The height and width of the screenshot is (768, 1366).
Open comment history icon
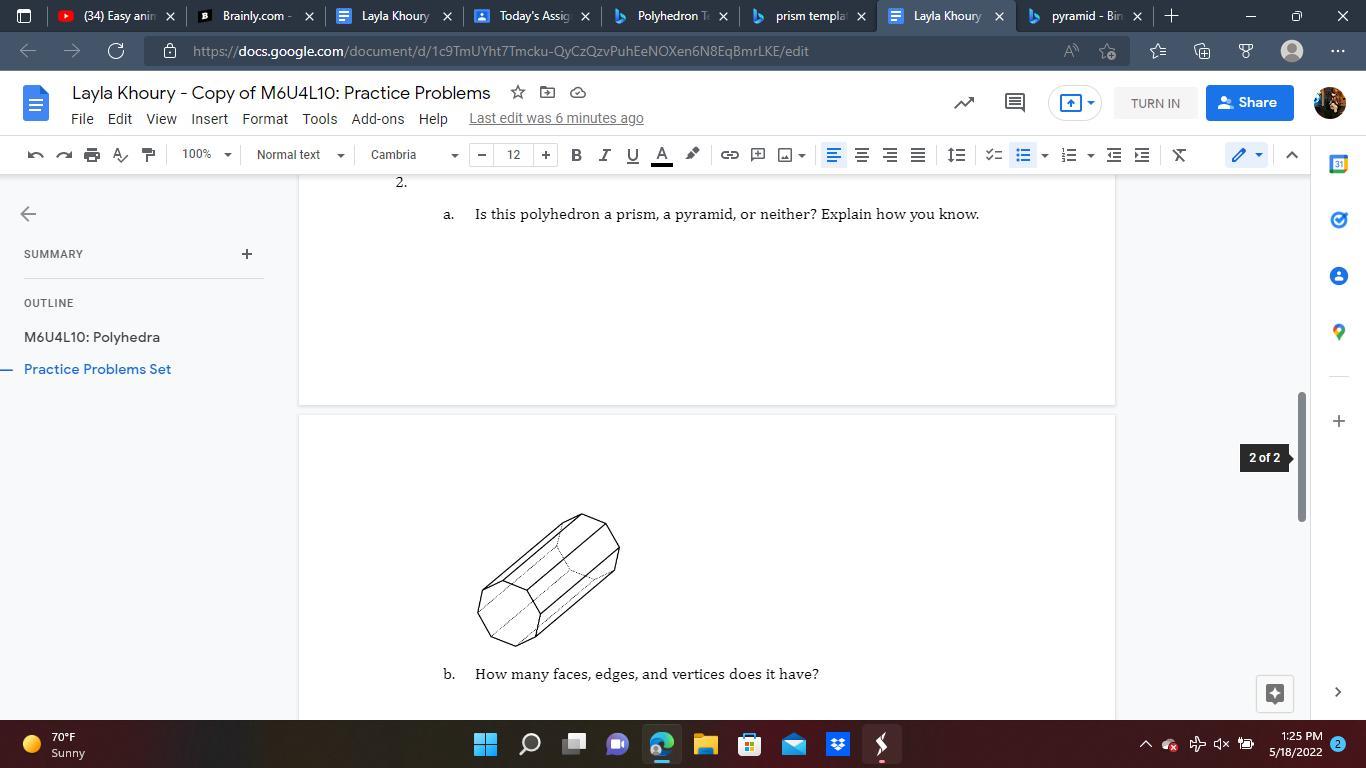pyautogui.click(x=1014, y=103)
